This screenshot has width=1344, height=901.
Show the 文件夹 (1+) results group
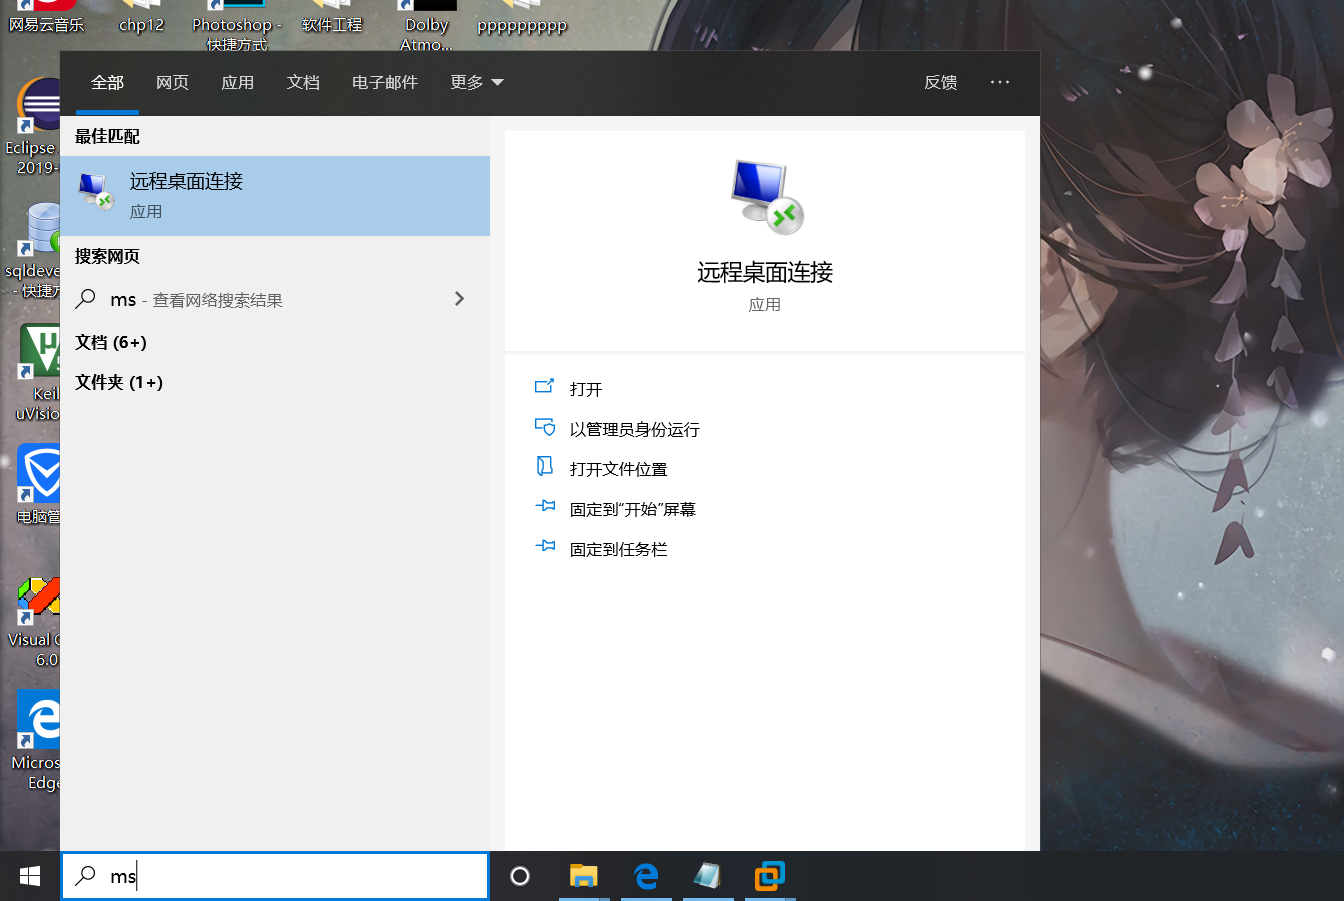click(x=119, y=382)
